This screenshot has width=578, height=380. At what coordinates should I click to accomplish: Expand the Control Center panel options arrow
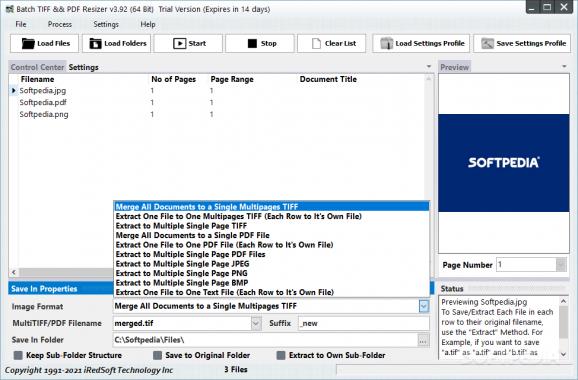coord(429,67)
